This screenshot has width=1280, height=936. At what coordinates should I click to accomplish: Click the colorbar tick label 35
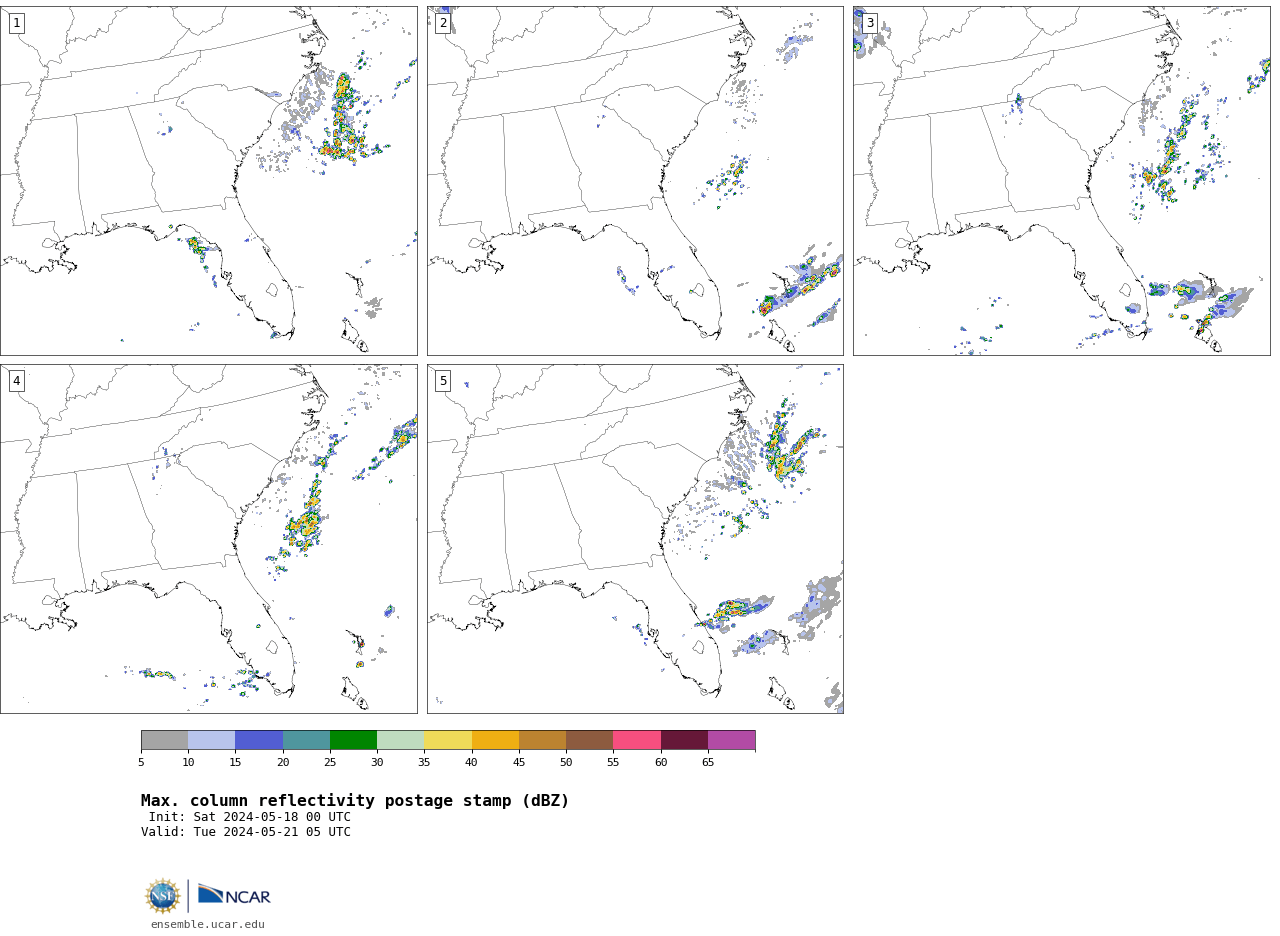coord(424,763)
